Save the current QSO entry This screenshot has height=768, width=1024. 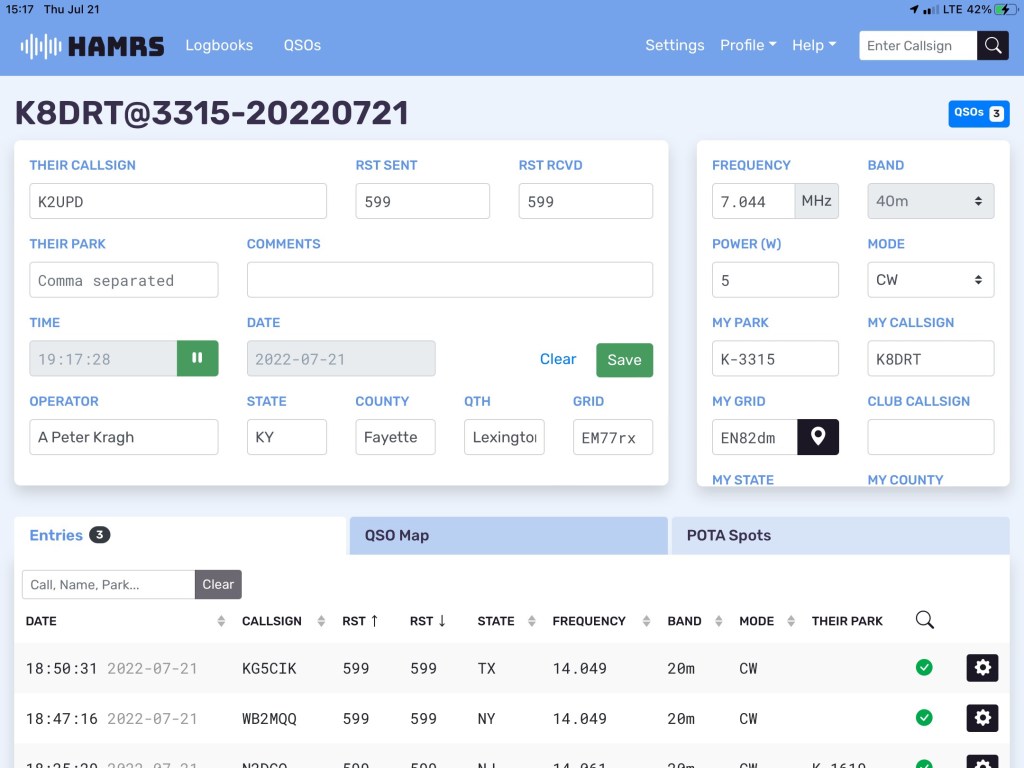(624, 360)
